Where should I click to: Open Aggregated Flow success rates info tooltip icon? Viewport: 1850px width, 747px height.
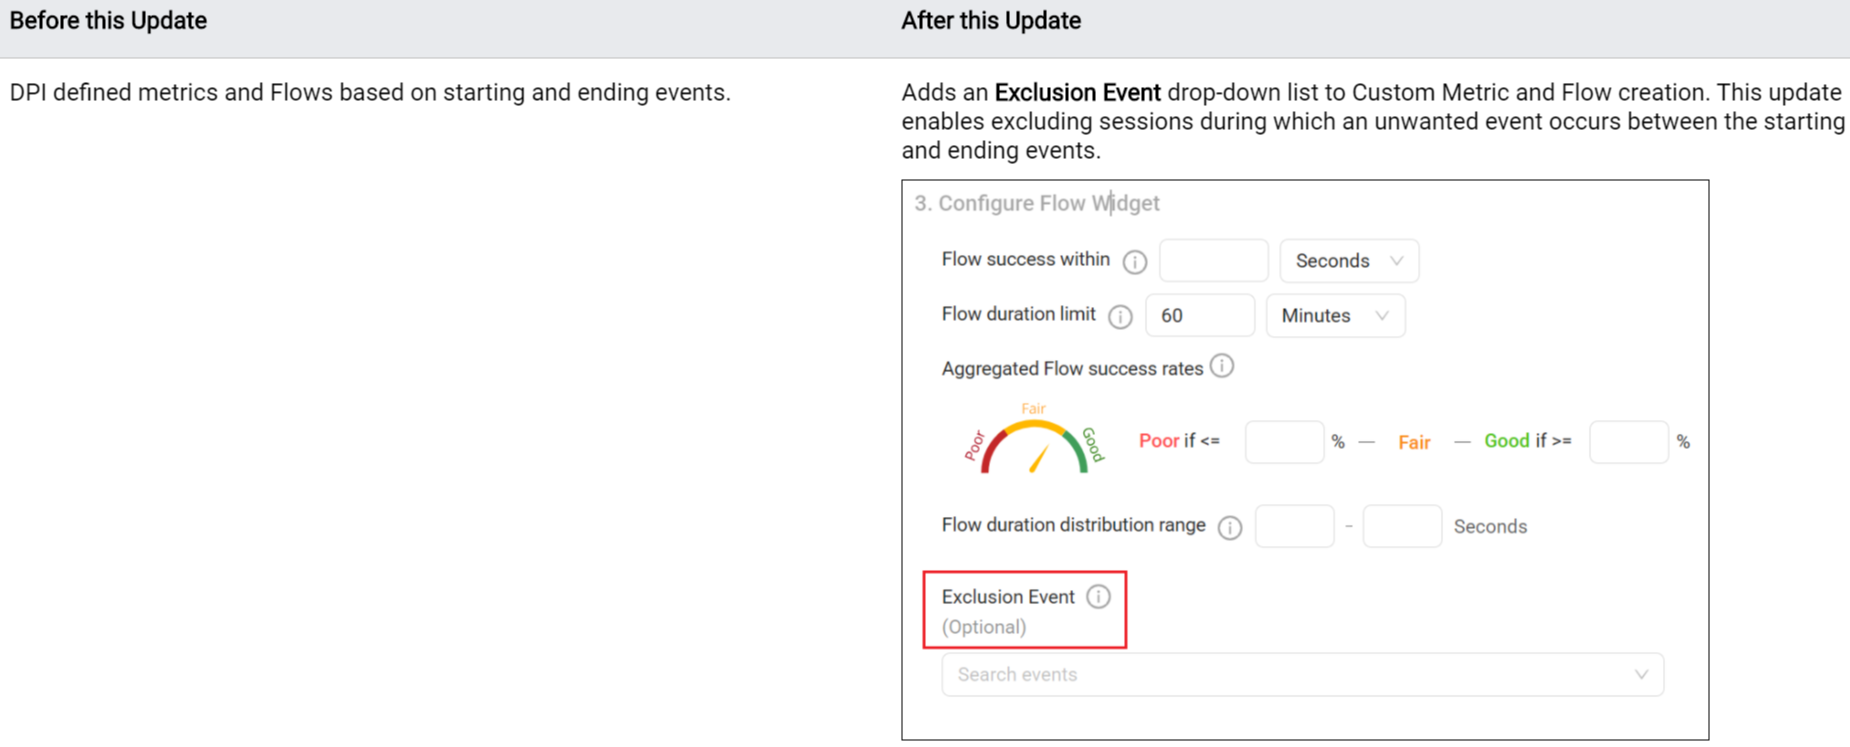pos(1222,366)
